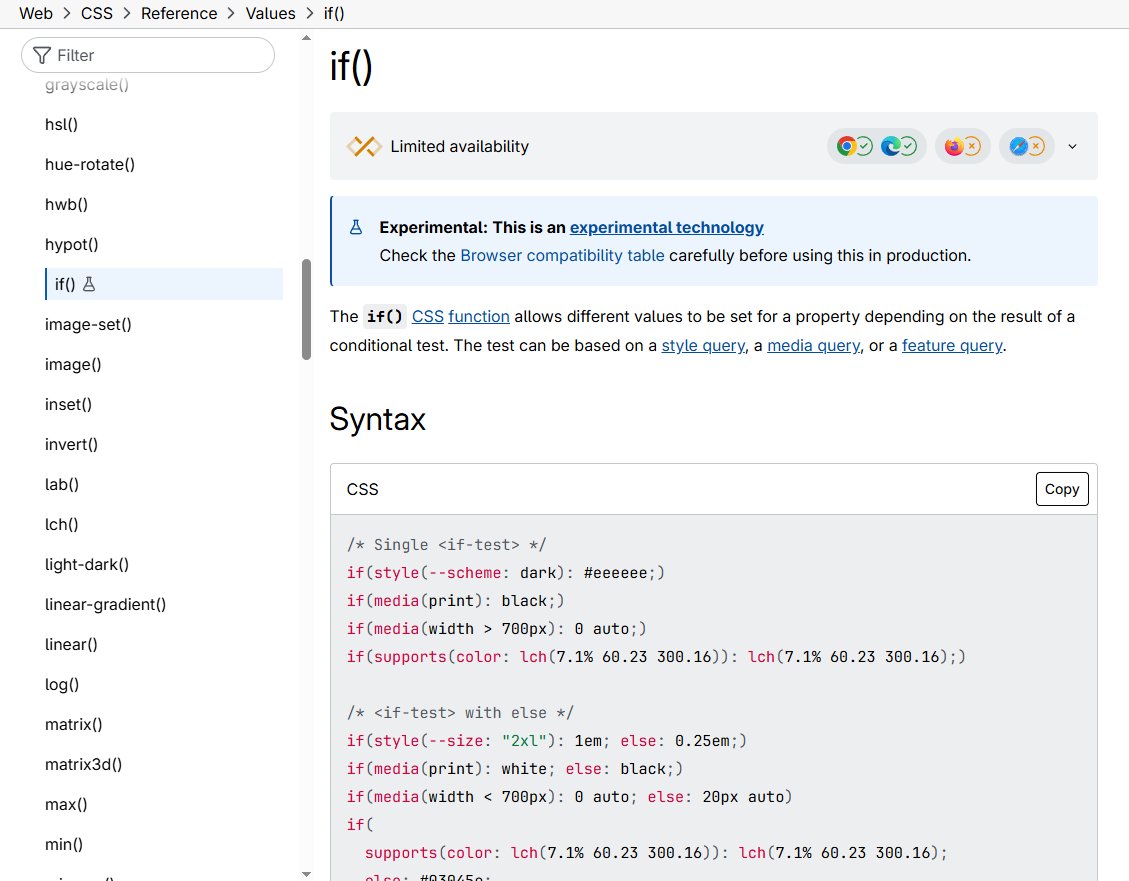The height and width of the screenshot is (881, 1129).
Task: Select the highlighted if() sidebar entry
Action: coord(163,284)
